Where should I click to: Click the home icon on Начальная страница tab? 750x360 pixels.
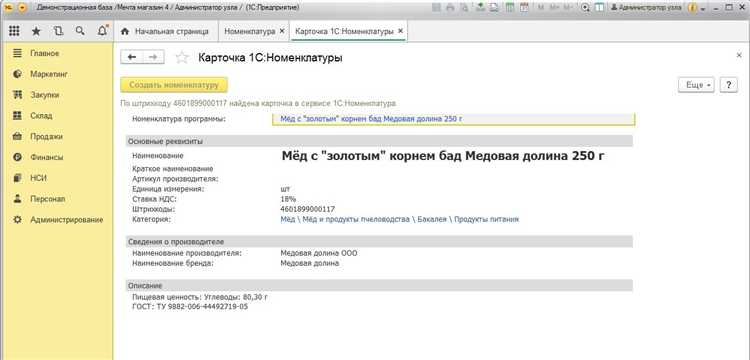point(125,32)
